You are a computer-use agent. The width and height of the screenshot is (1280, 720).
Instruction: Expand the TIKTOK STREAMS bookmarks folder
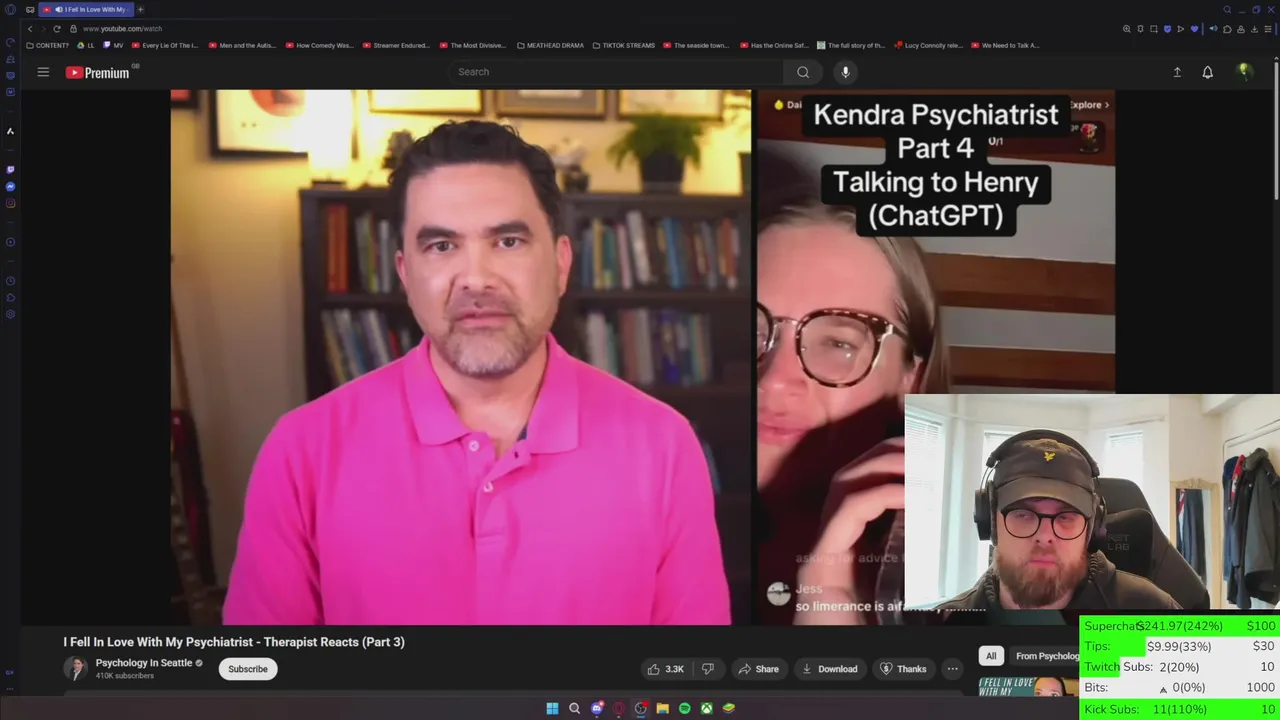pyautogui.click(x=624, y=45)
